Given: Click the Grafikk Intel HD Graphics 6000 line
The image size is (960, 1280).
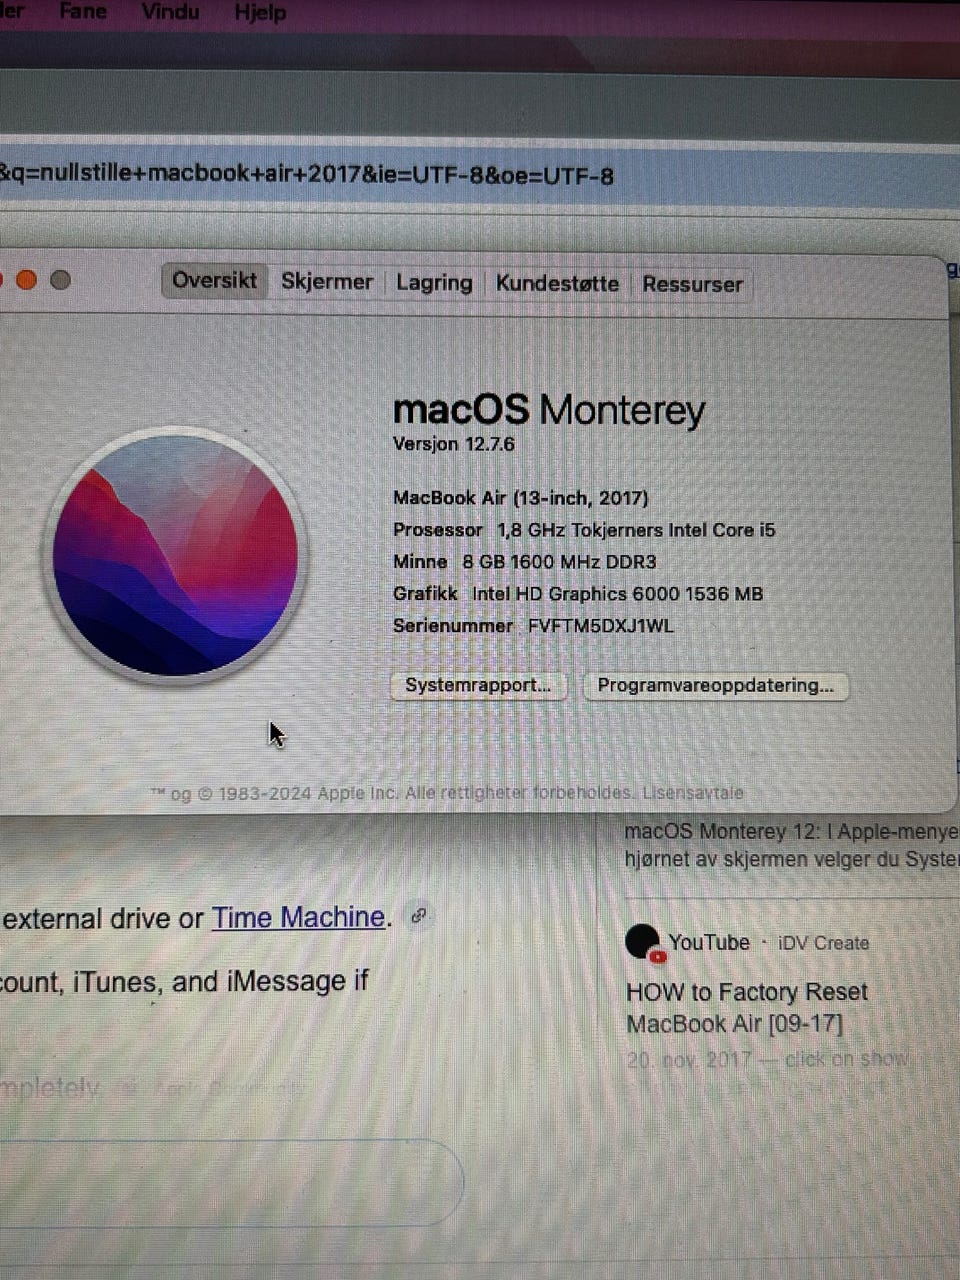Looking at the screenshot, I should pos(578,594).
